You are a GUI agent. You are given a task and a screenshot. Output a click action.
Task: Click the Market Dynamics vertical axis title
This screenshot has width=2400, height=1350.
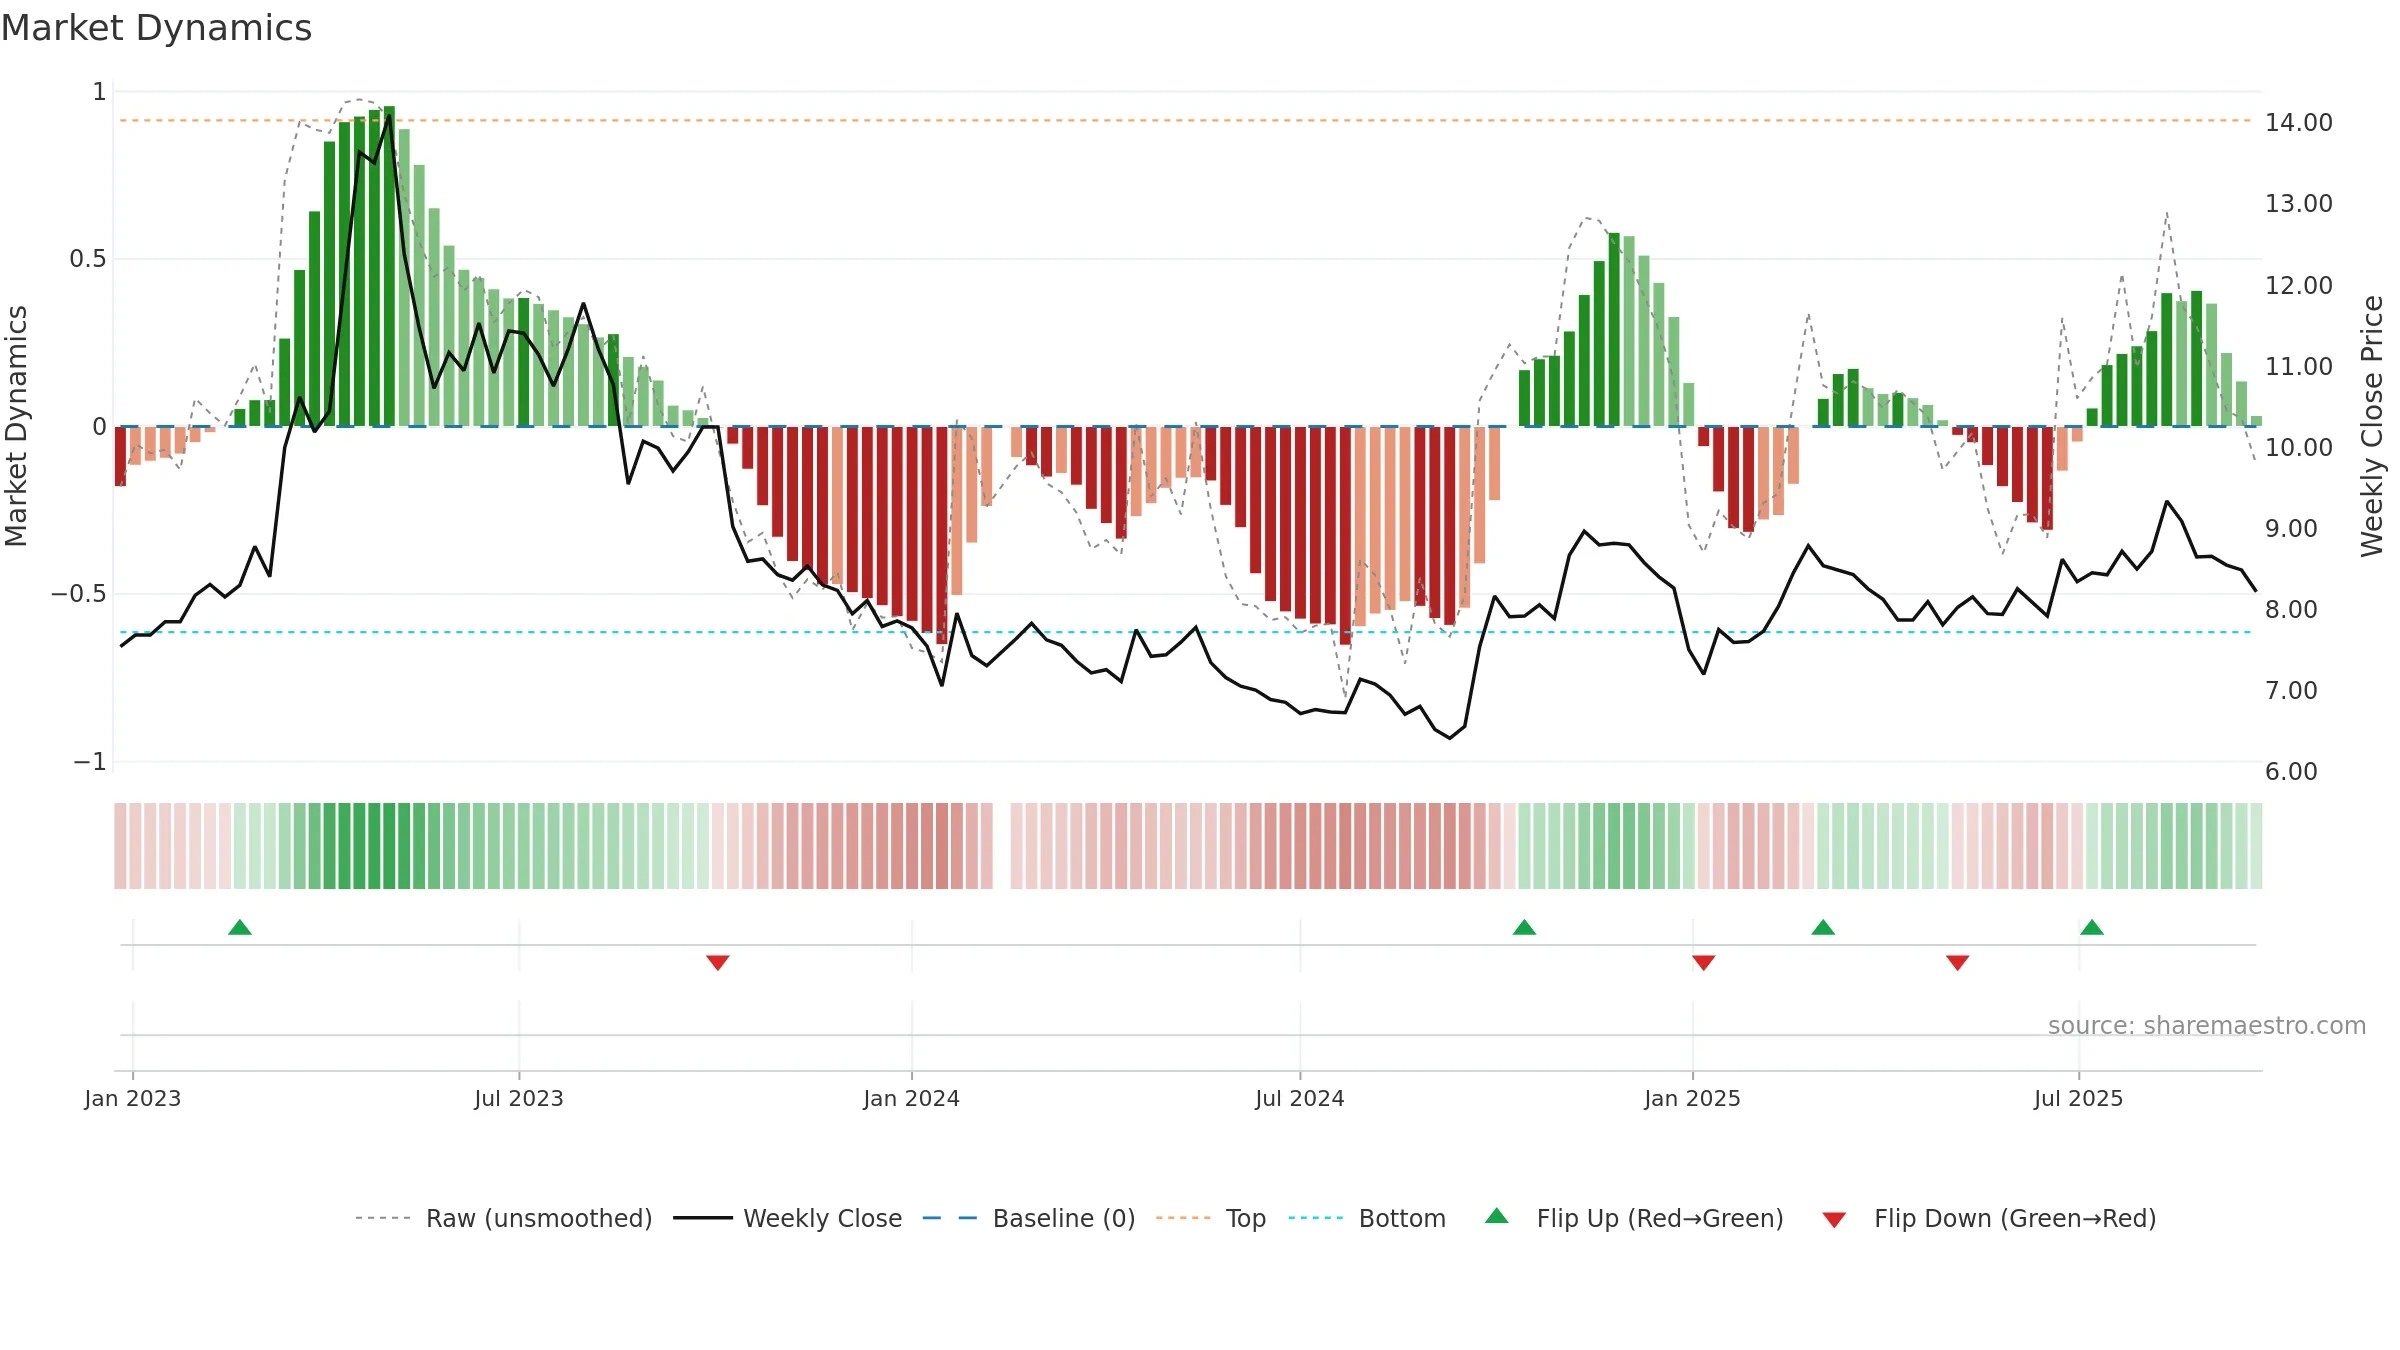point(16,426)
